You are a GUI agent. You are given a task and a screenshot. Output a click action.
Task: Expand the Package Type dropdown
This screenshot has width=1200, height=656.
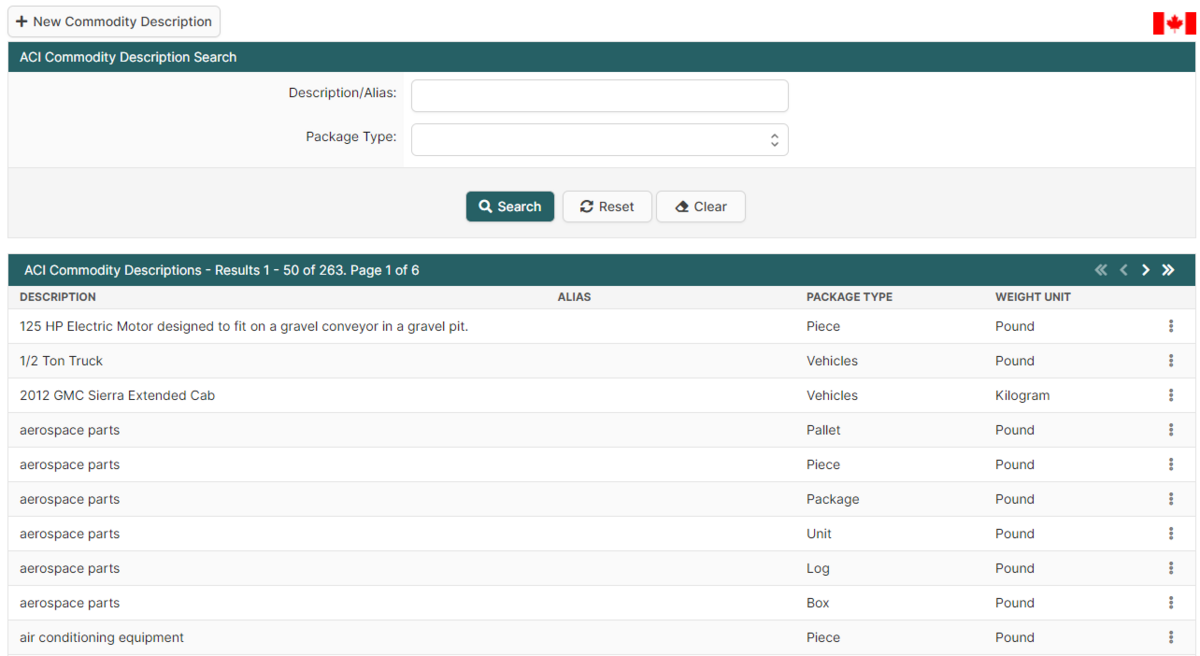[599, 140]
